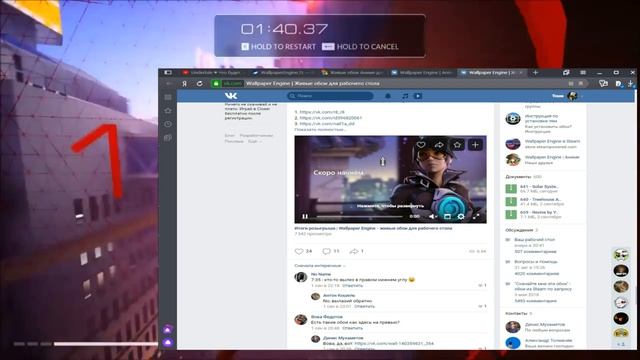Open profile menu next to user avatar
This screenshot has width=640, height=360.
pos(582,96)
